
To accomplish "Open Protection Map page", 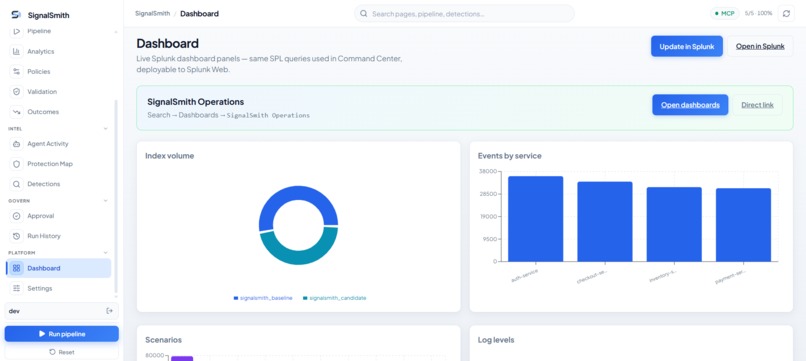I will point(60,164).
